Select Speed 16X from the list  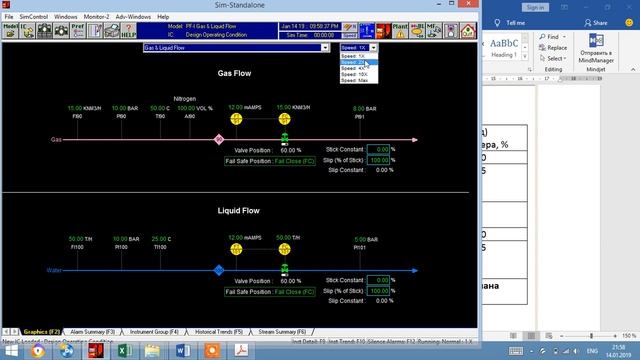359,74
